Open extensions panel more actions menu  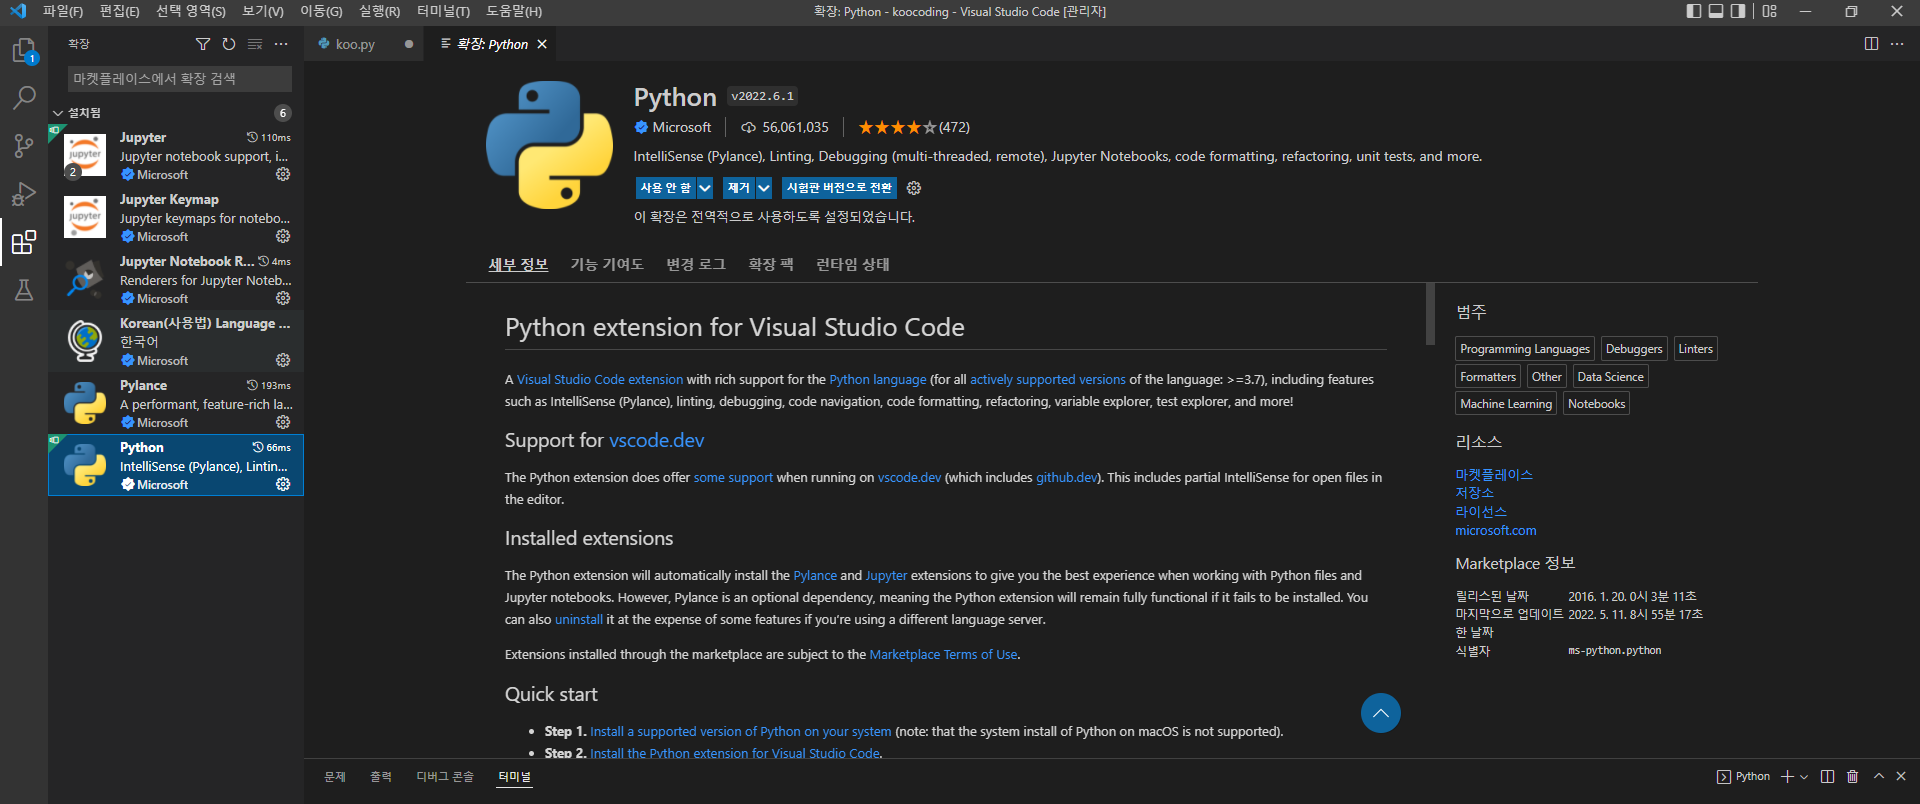(281, 44)
